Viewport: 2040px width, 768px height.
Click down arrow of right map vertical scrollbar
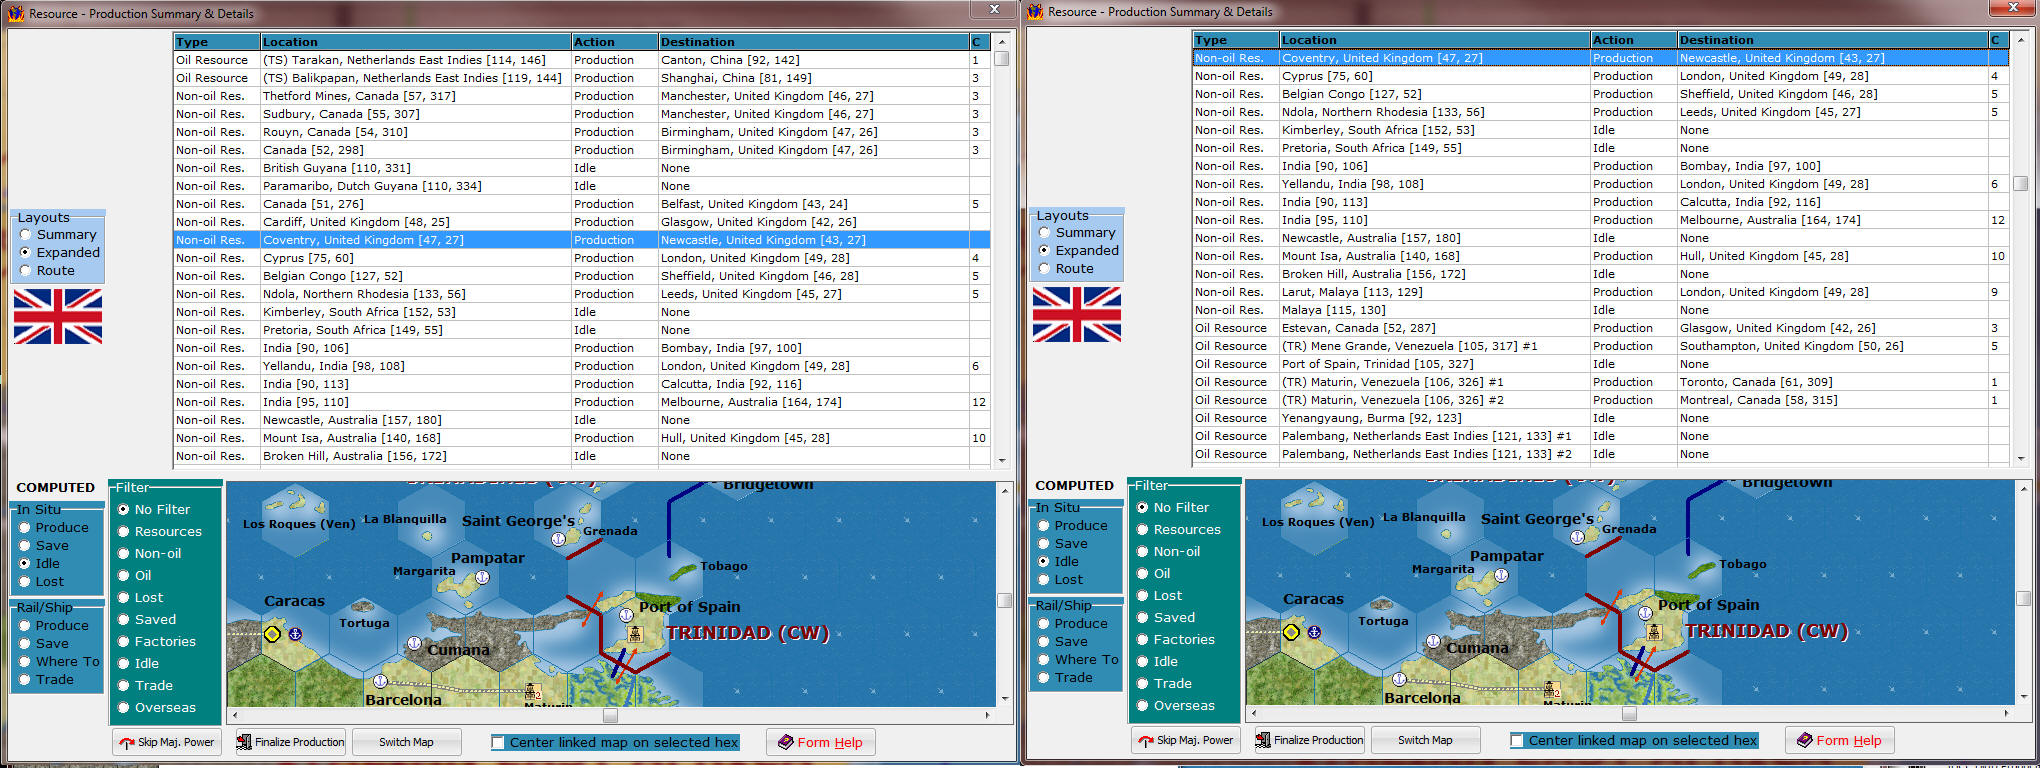[x=2023, y=697]
